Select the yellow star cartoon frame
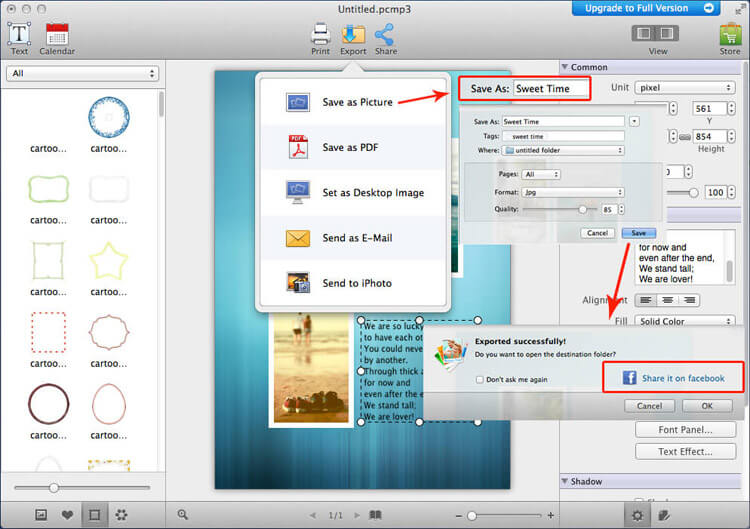This screenshot has width=750, height=529. point(109,261)
